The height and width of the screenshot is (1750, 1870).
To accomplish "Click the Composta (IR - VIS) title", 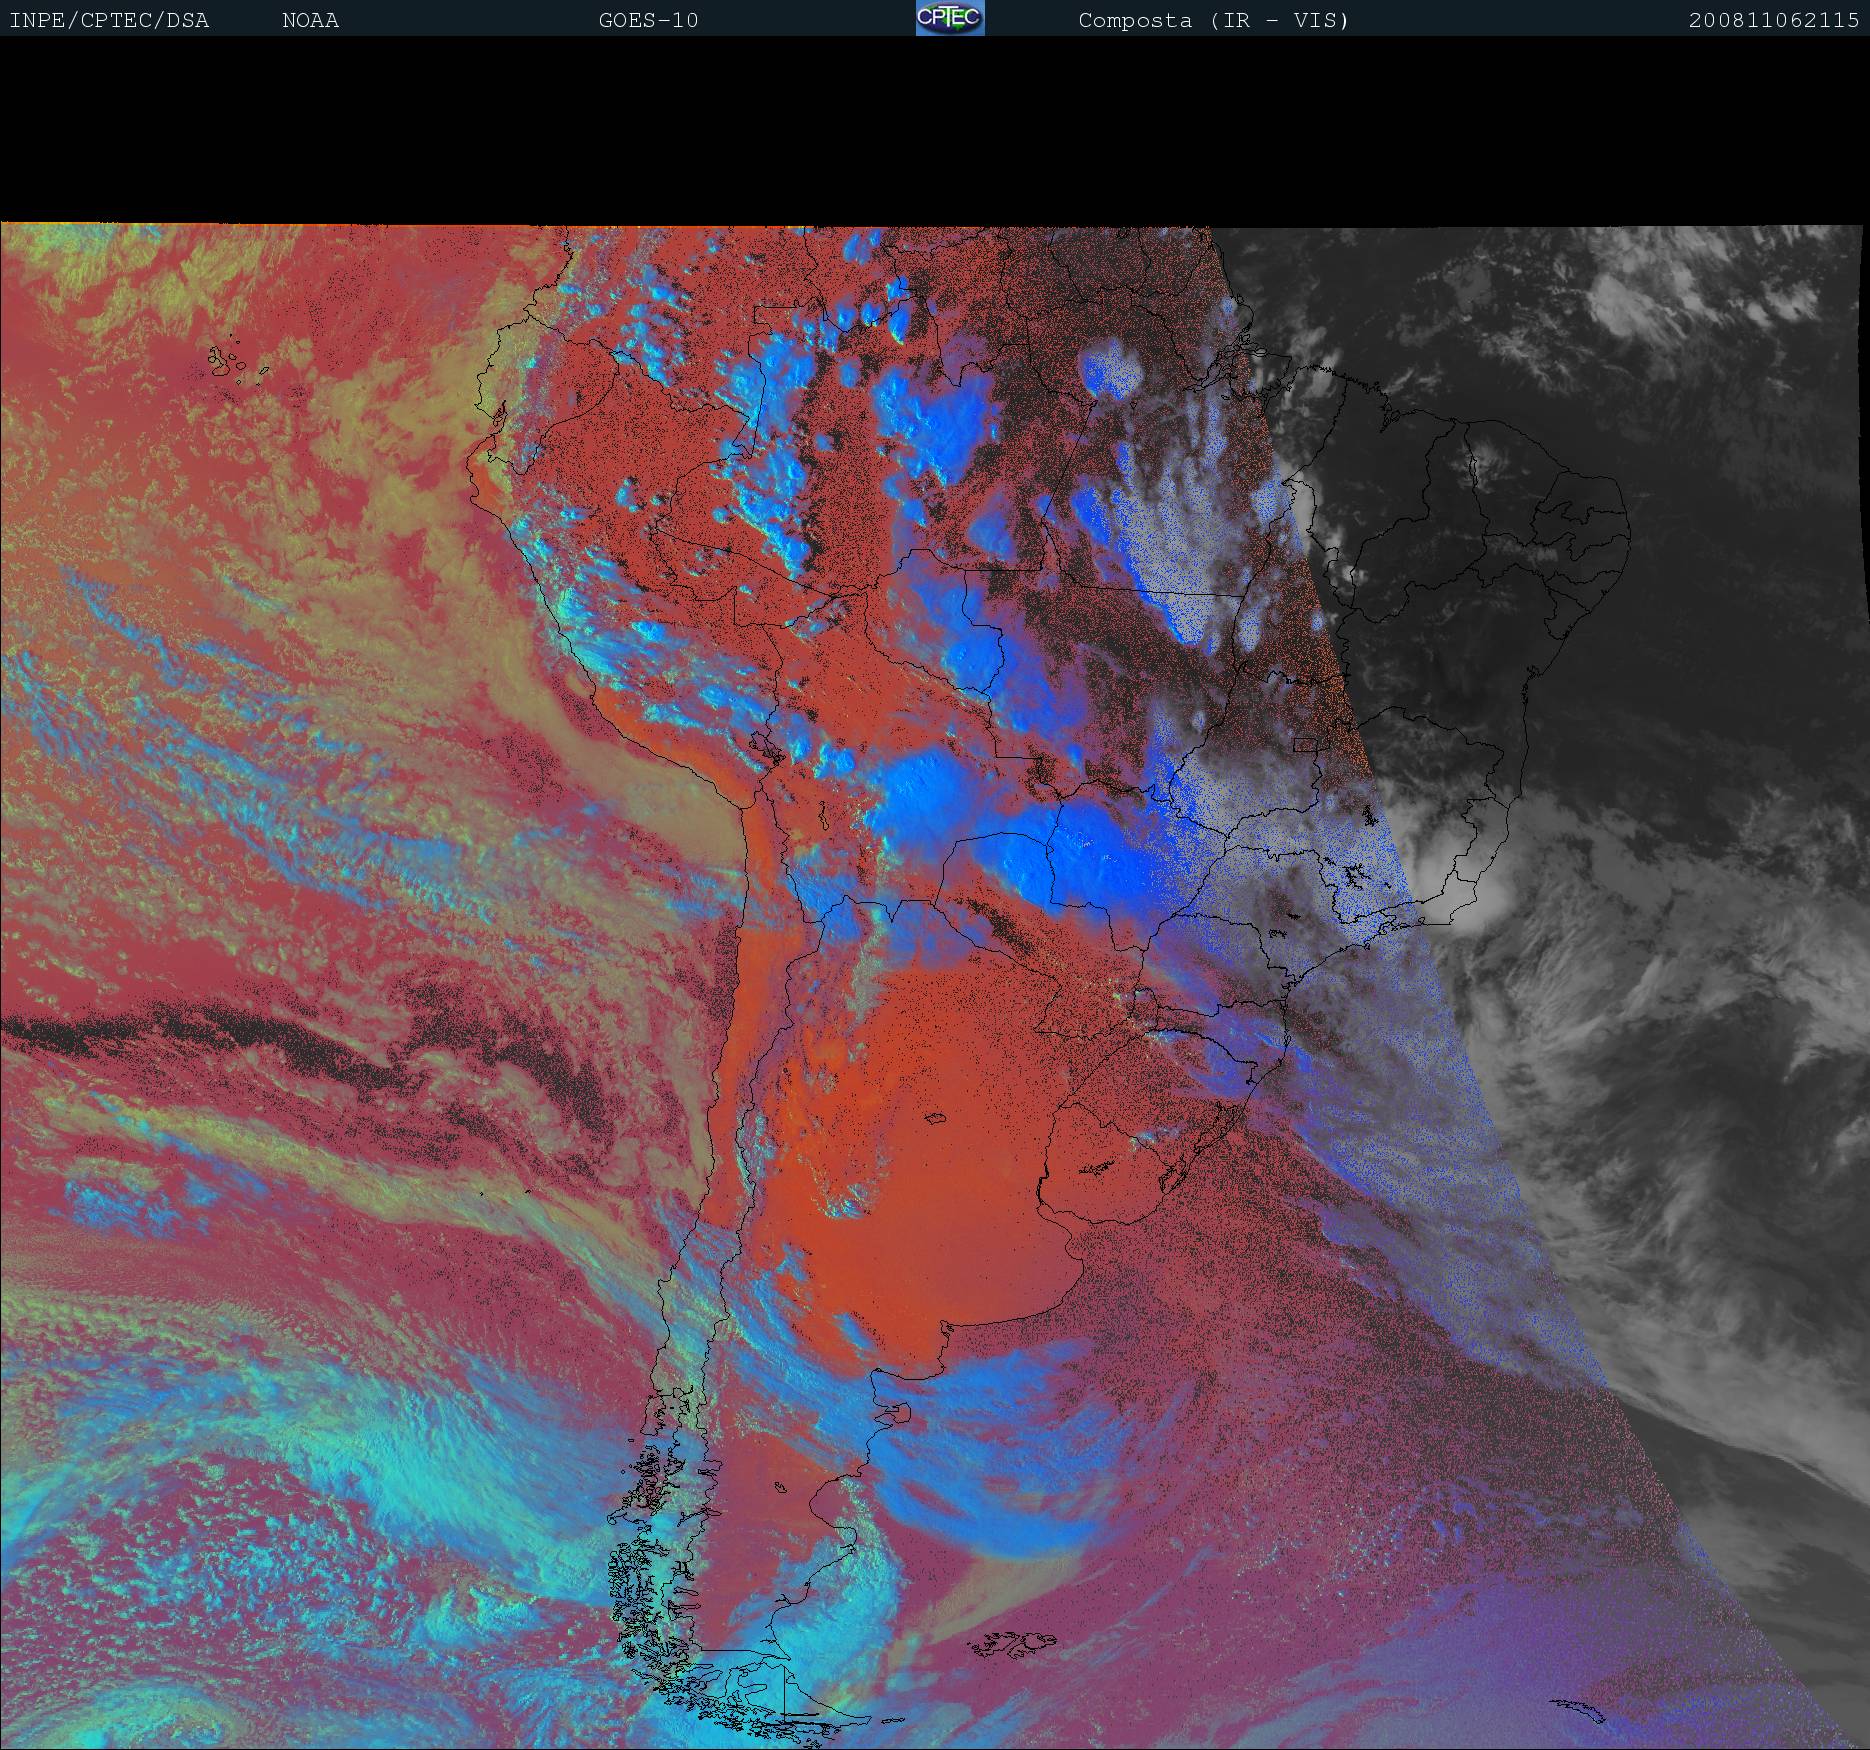I will 1213,20.
